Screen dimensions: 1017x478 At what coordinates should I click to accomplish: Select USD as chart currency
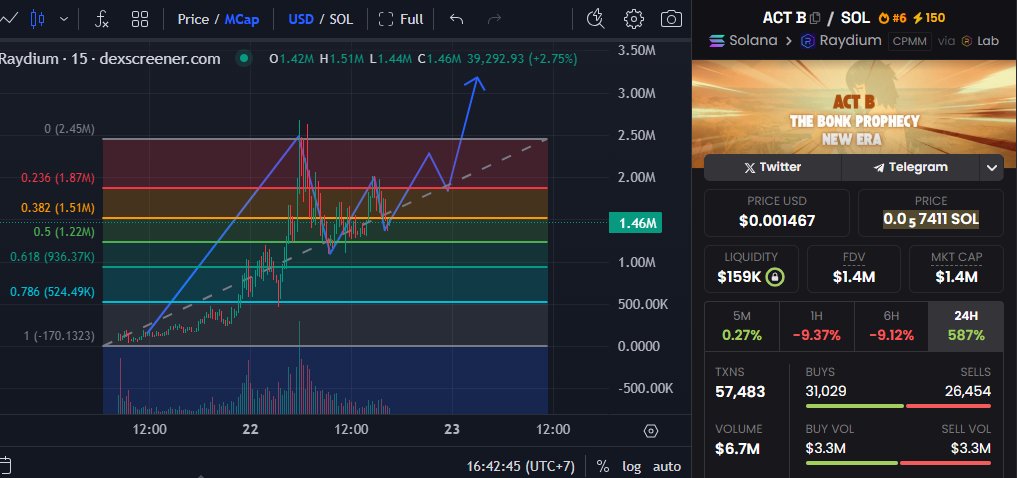[x=301, y=19]
